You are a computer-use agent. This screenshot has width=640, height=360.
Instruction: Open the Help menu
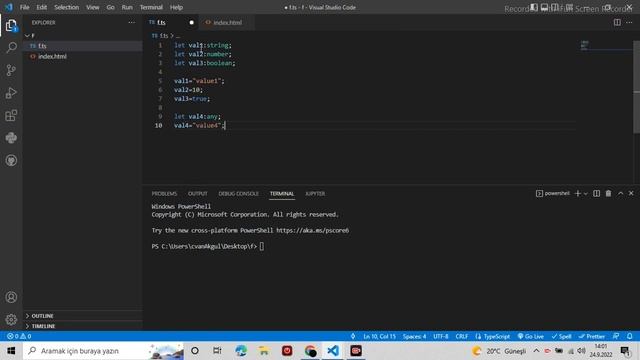pyautogui.click(x=176, y=7)
